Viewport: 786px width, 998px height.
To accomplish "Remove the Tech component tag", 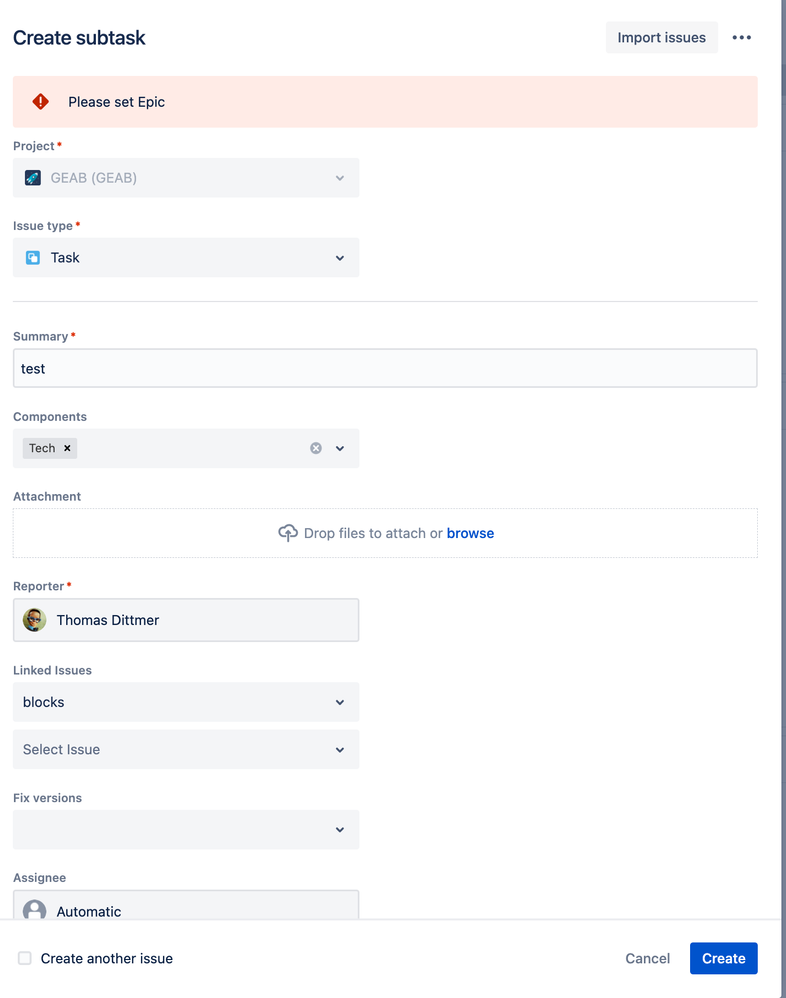I will tap(68, 448).
